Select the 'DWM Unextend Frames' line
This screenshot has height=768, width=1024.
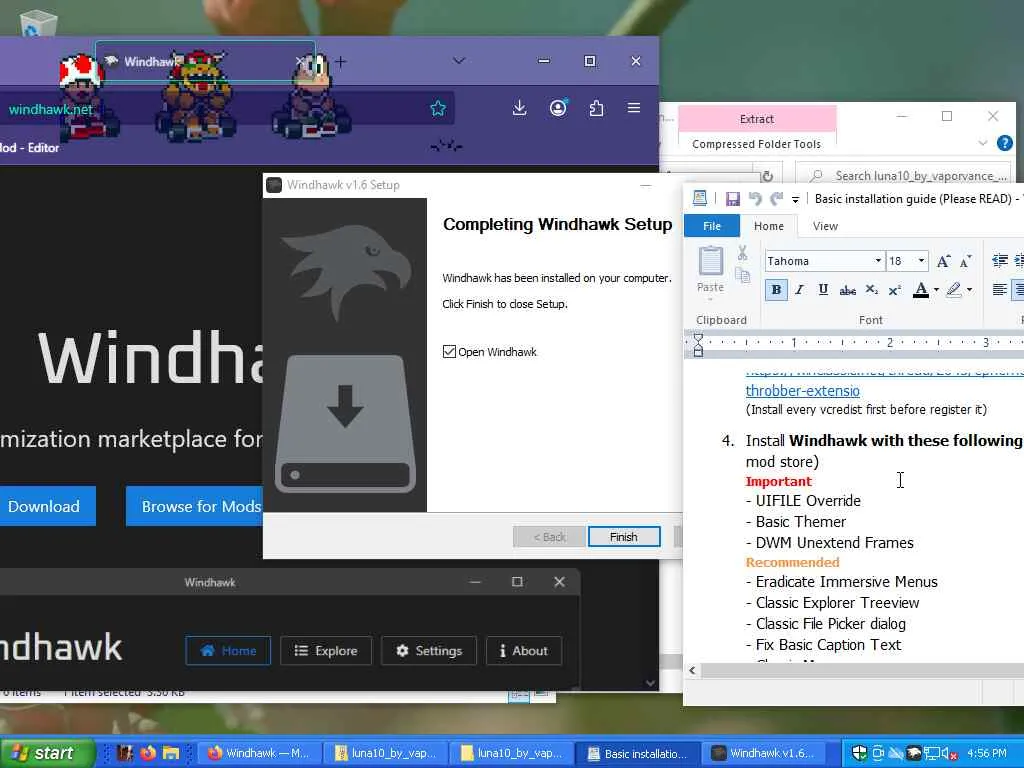click(x=834, y=543)
